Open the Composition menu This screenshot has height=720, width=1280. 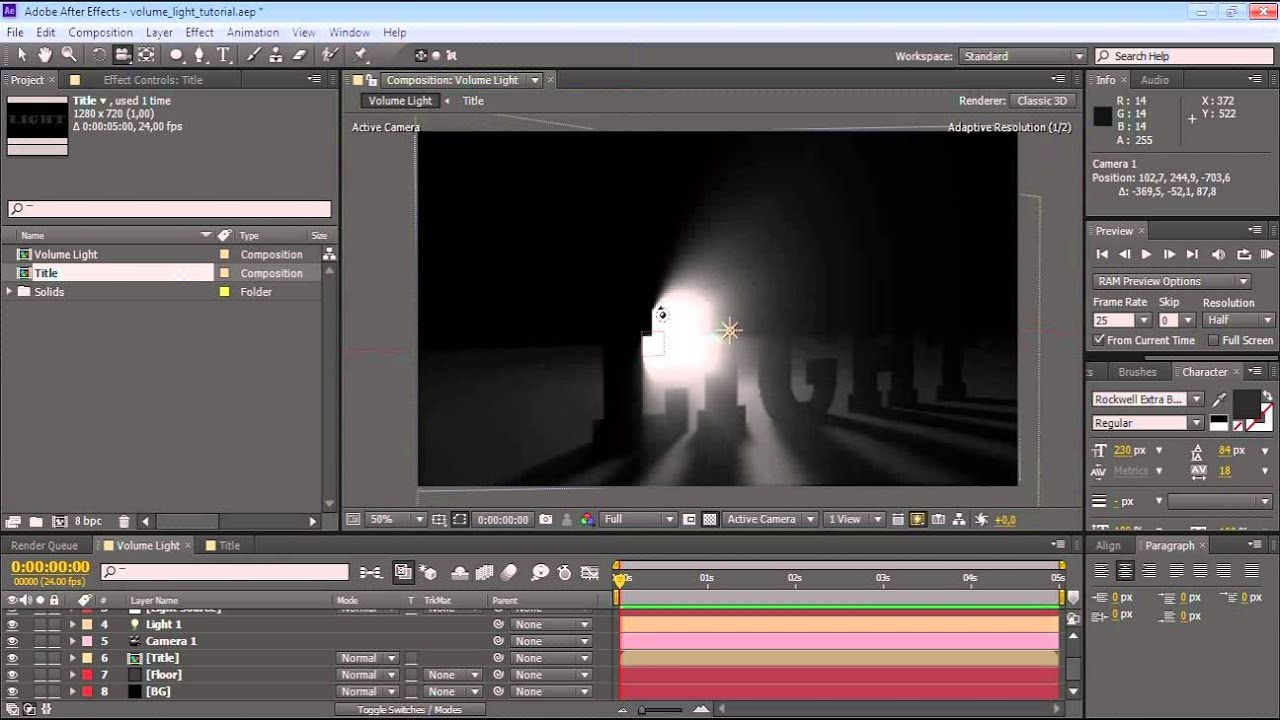[x=100, y=33]
